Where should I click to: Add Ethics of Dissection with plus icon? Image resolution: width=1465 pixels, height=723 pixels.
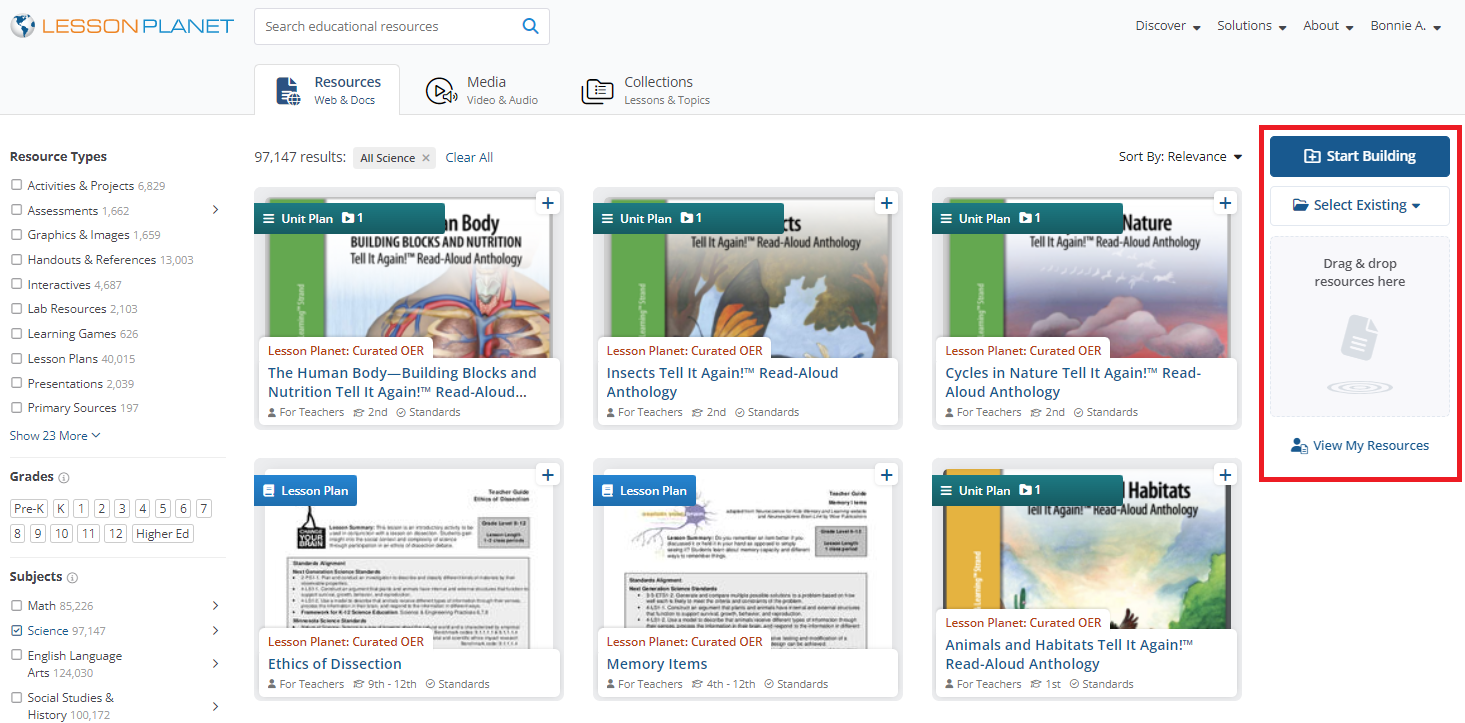(547, 475)
